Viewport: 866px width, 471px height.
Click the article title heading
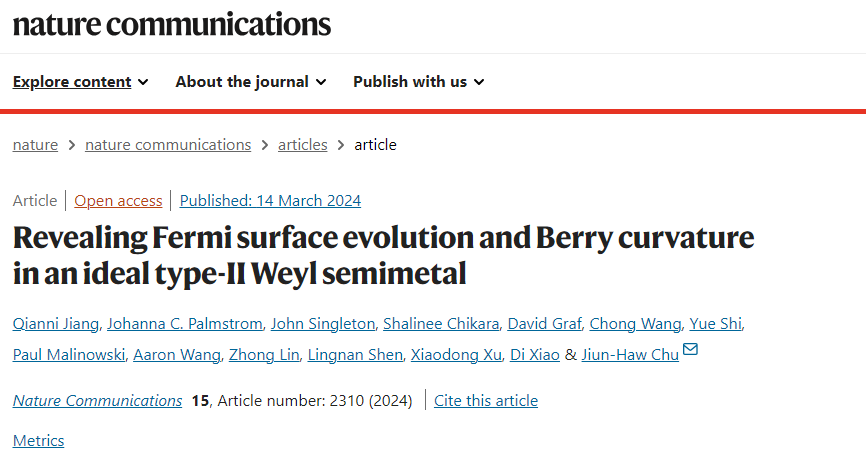383,255
